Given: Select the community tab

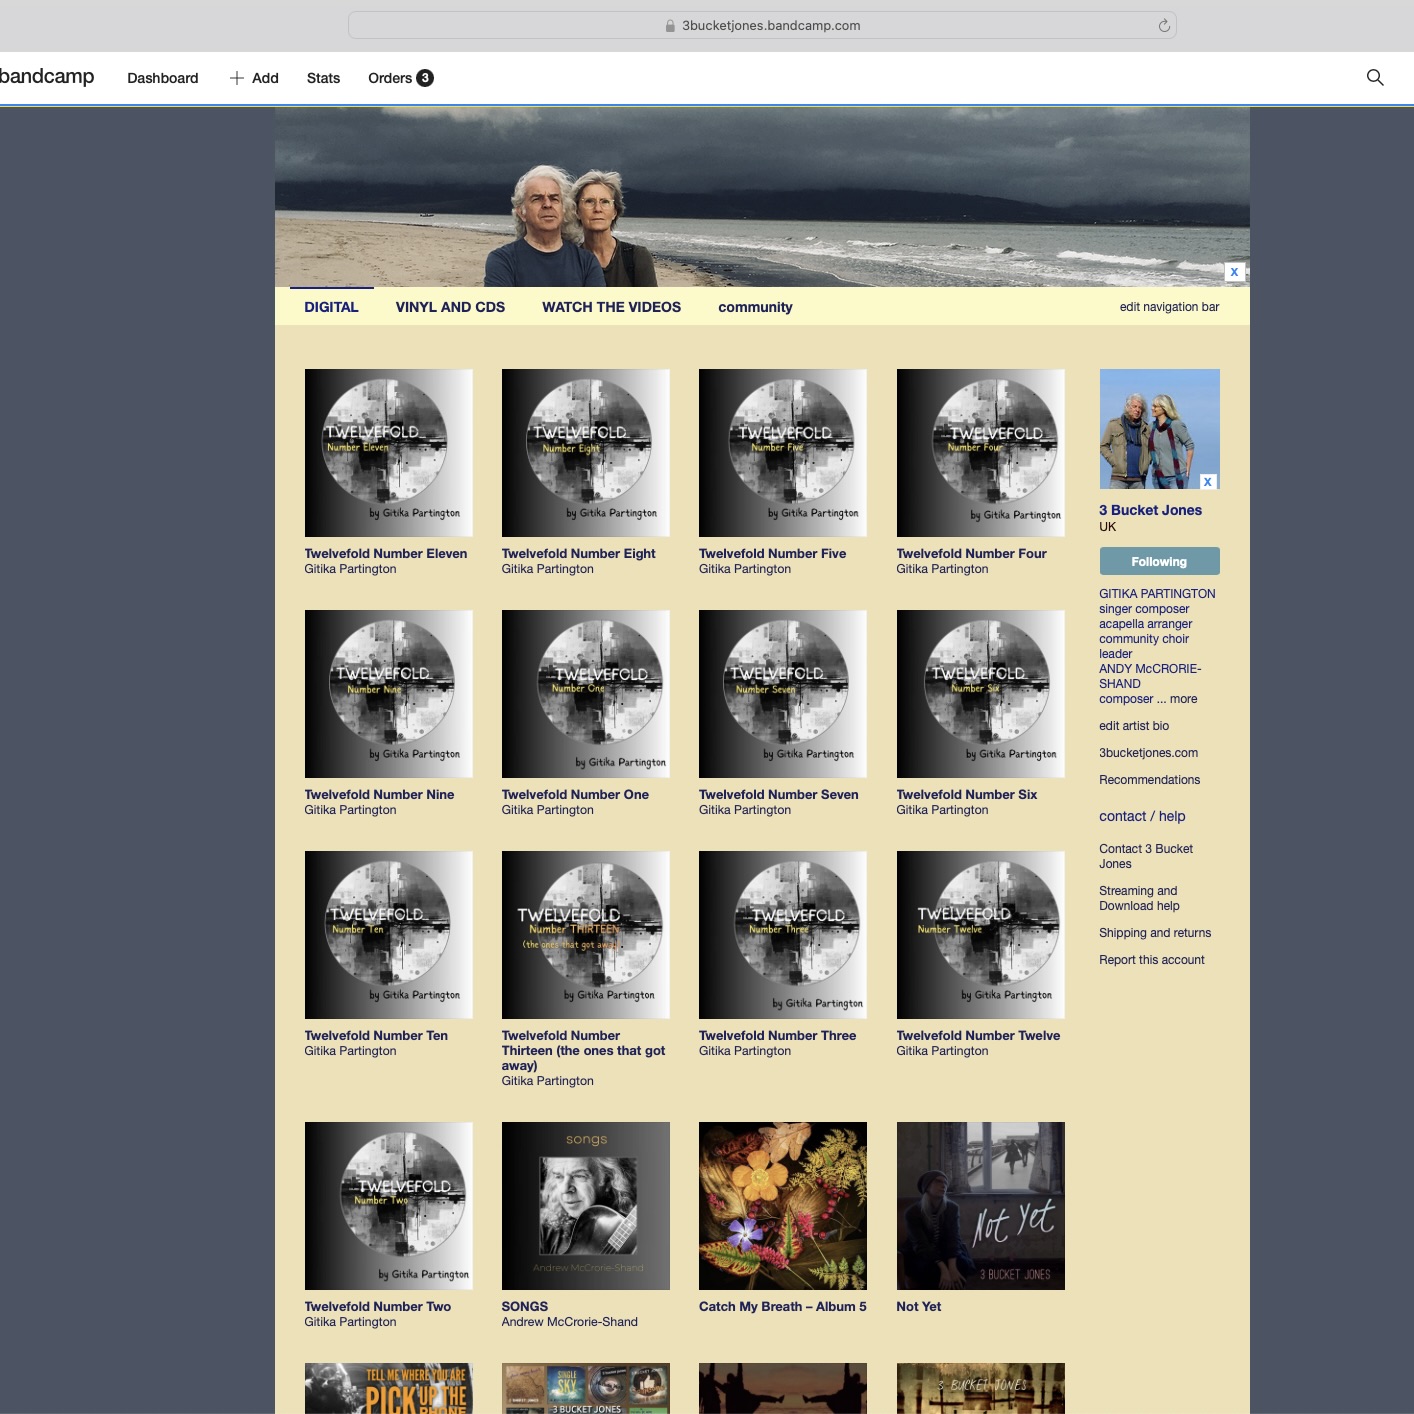Looking at the screenshot, I should [x=755, y=307].
